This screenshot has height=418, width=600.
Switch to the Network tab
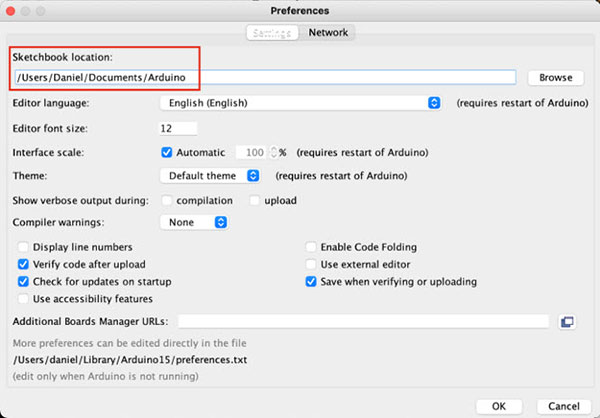pos(328,32)
